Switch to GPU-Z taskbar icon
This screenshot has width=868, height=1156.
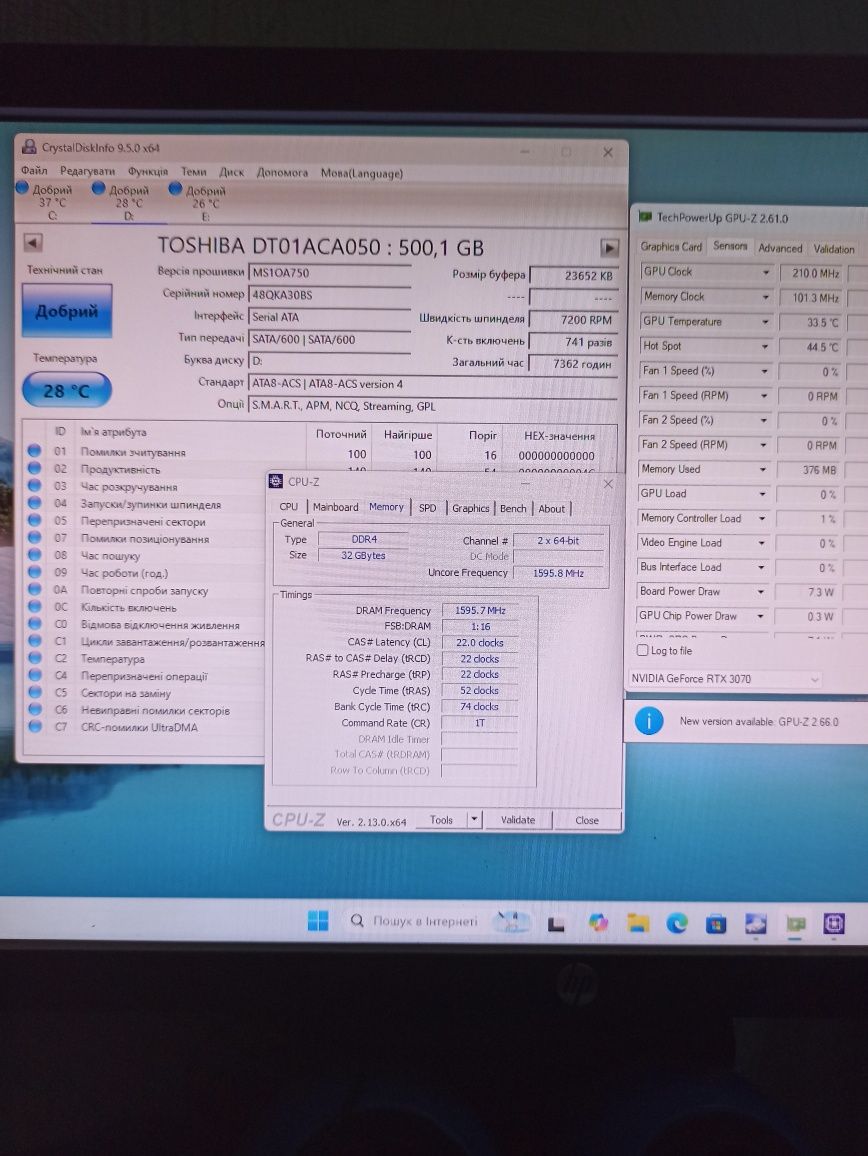pos(795,923)
